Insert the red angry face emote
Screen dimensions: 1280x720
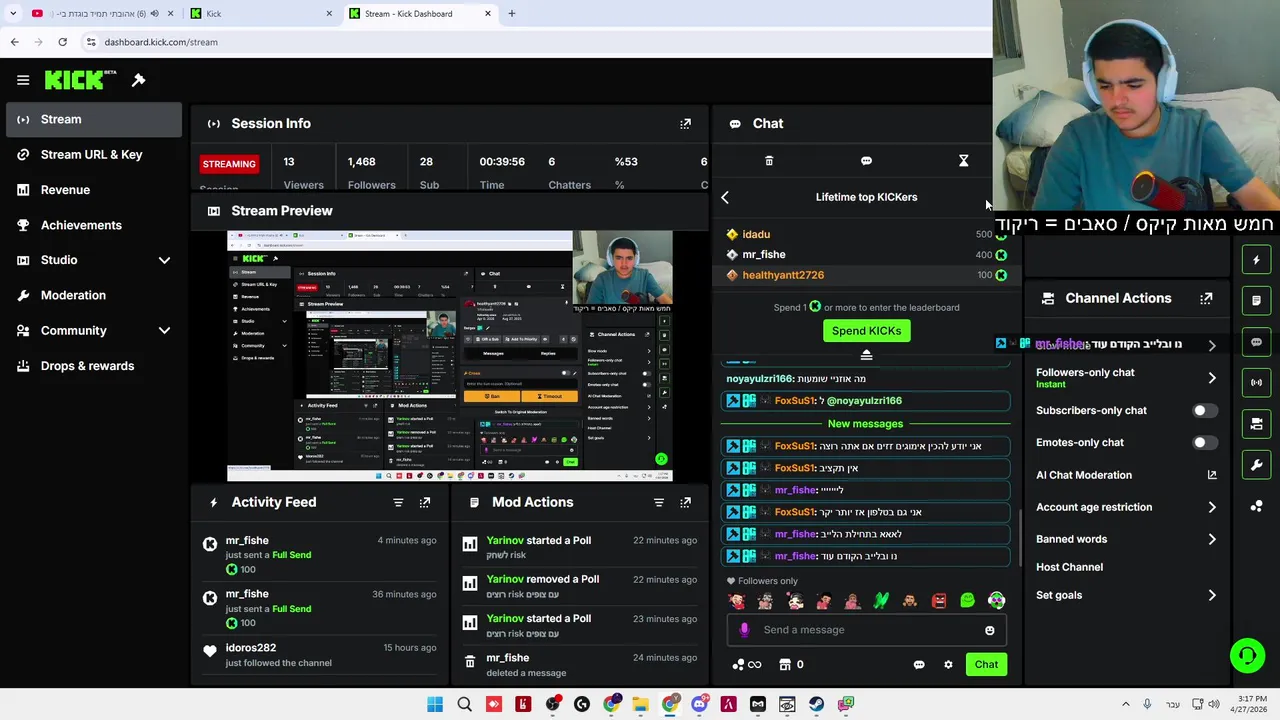(938, 601)
